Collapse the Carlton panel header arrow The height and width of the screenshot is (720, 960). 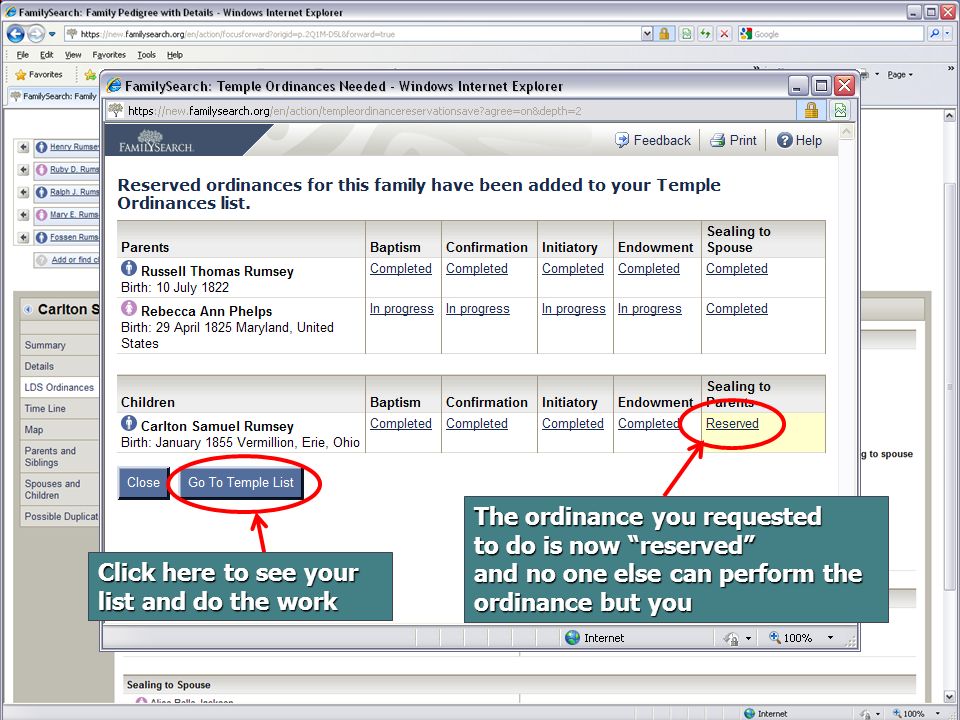pos(28,310)
